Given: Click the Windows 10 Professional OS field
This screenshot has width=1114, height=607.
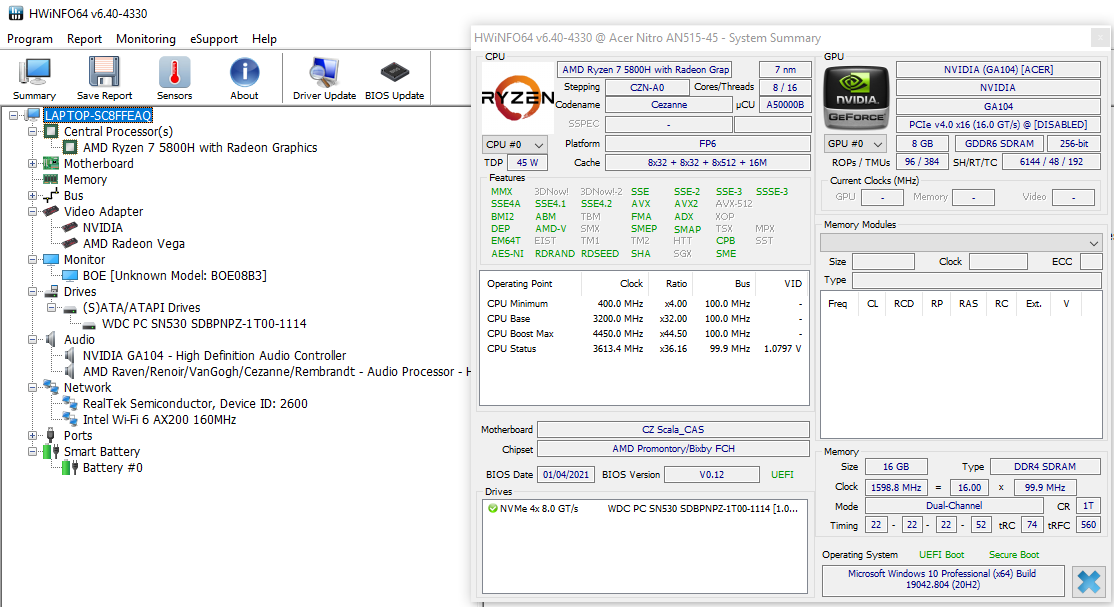Looking at the screenshot, I should [942, 579].
